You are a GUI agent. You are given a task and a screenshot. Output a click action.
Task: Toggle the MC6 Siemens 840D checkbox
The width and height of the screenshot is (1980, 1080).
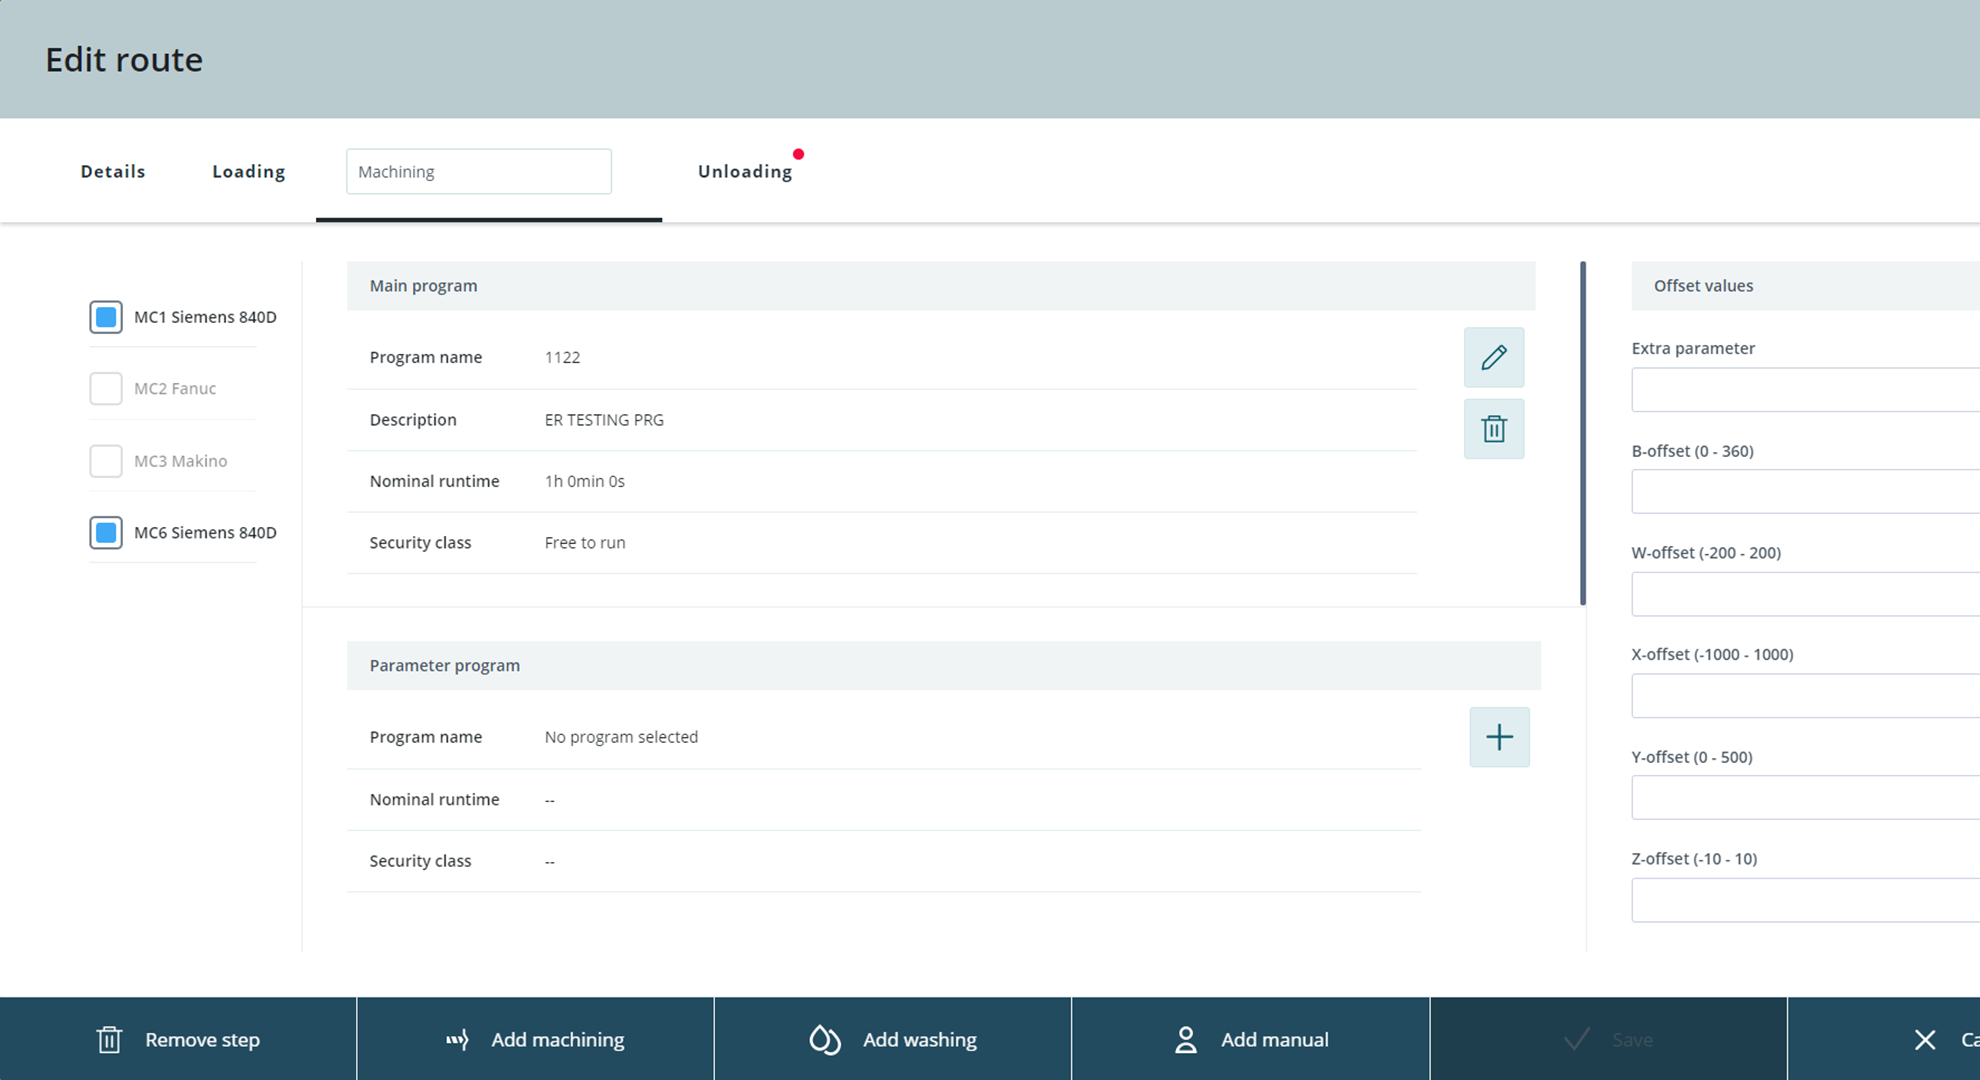[106, 532]
